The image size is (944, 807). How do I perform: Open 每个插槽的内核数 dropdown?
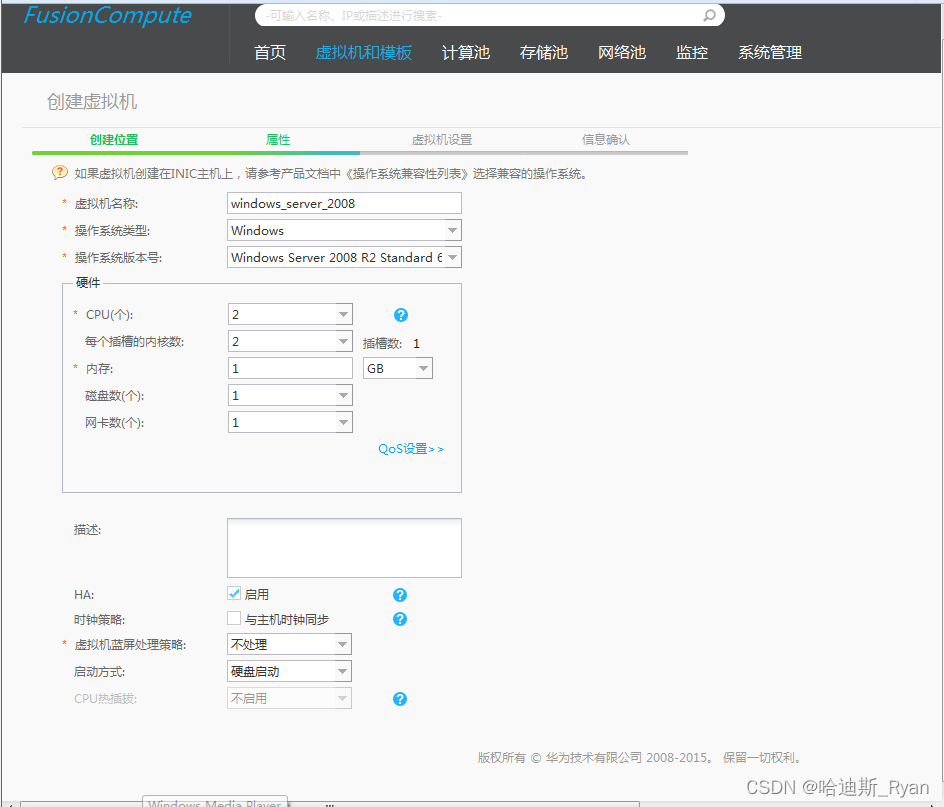(290, 341)
